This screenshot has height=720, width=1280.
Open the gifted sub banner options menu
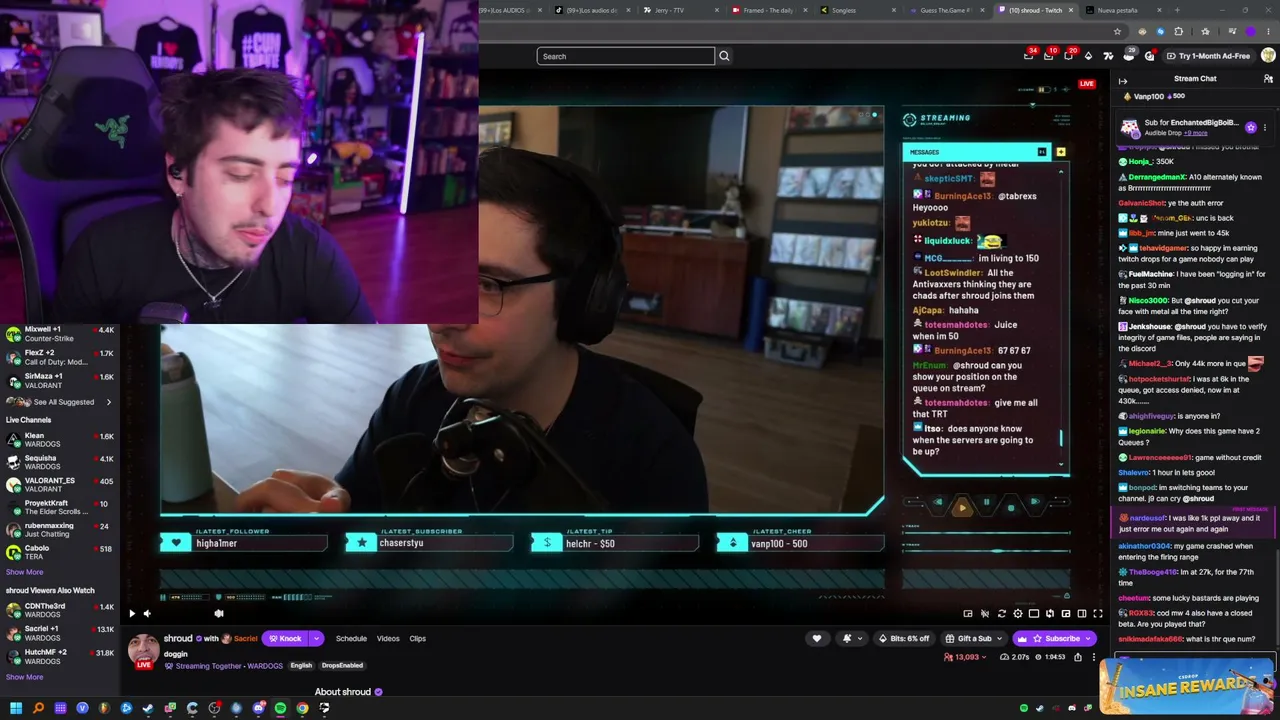[1265, 127]
